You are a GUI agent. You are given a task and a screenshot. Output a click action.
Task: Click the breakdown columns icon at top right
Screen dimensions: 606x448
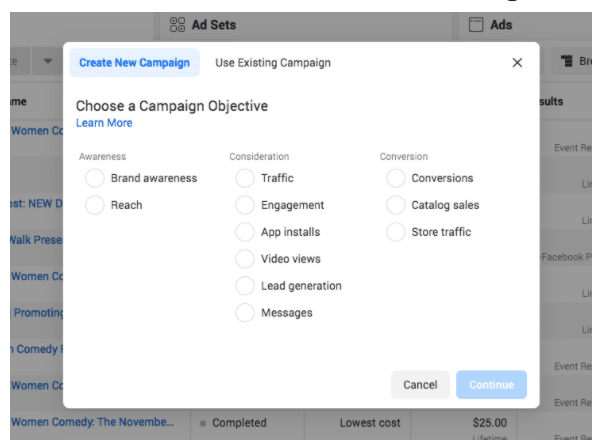pyautogui.click(x=568, y=63)
